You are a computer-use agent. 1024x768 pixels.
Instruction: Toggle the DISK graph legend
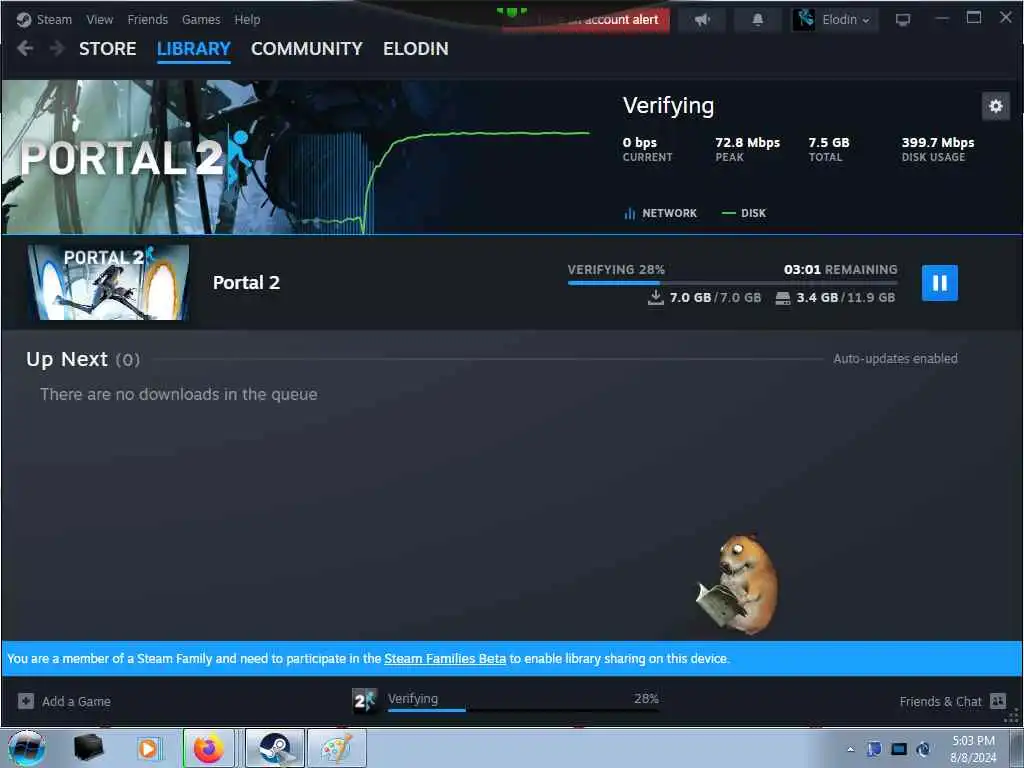pos(744,213)
